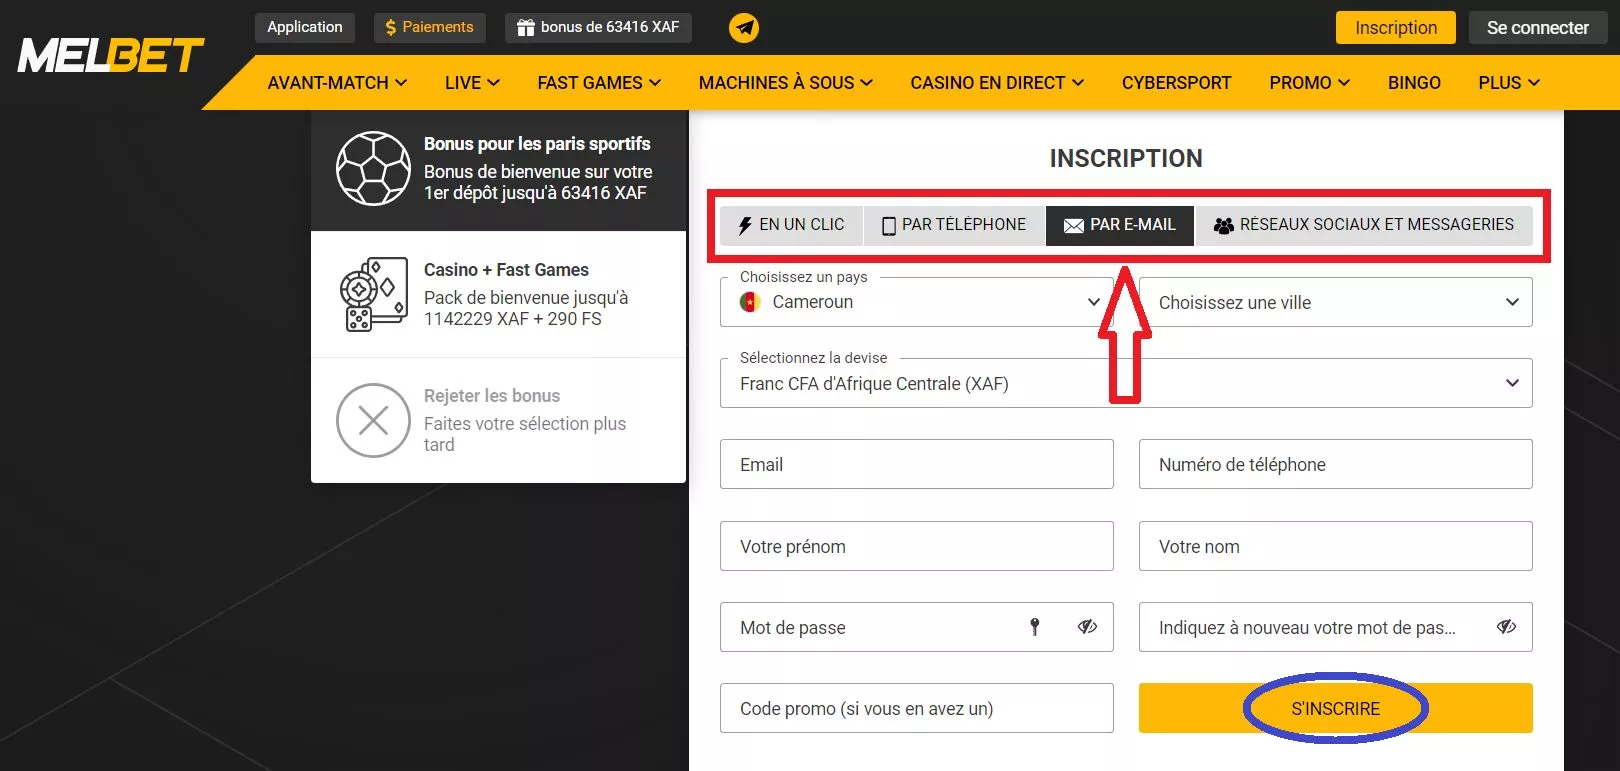Click the Se connecter button

[x=1537, y=28]
